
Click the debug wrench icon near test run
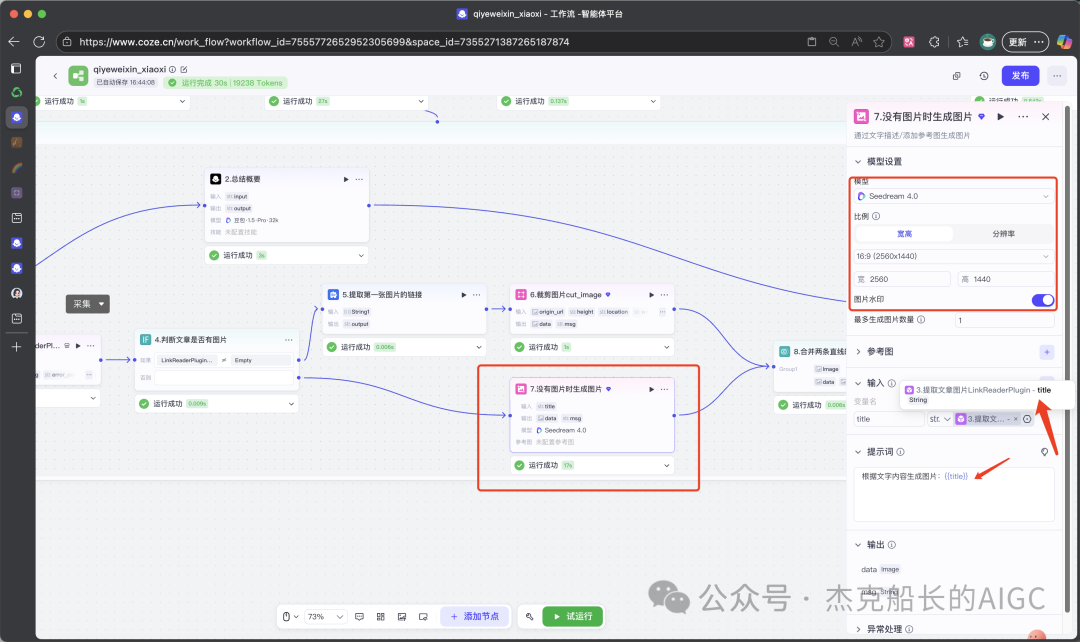(x=530, y=617)
